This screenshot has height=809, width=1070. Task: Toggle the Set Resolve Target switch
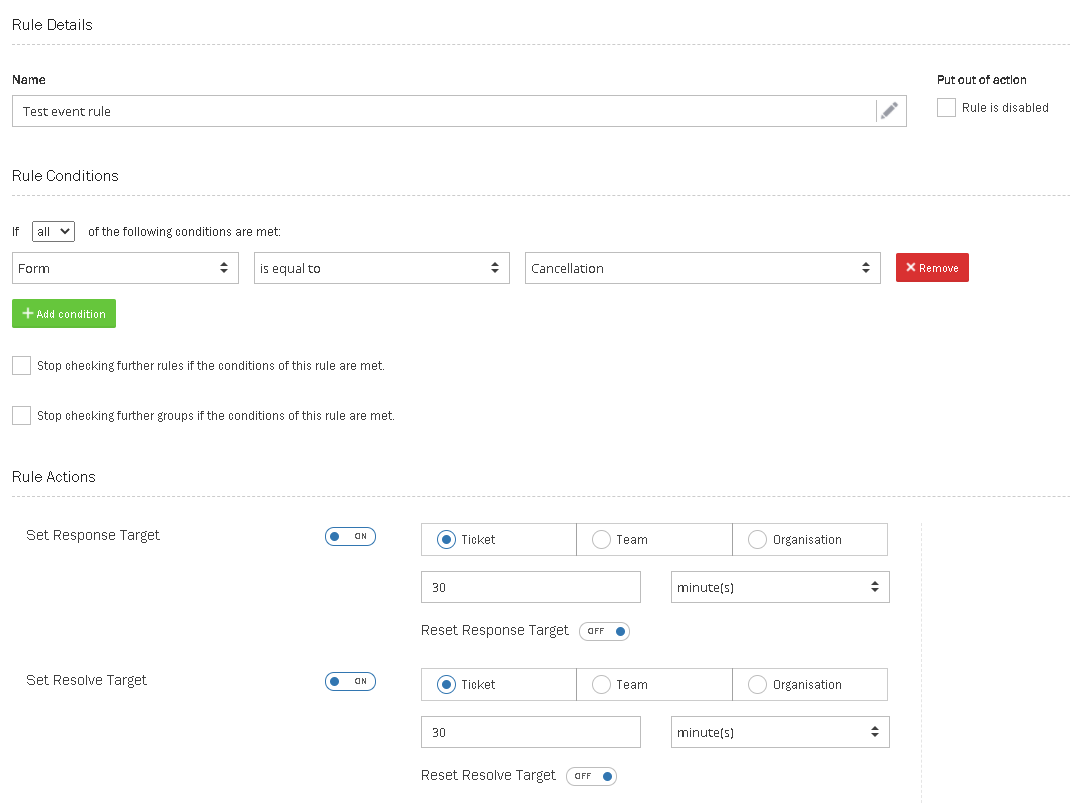click(350, 681)
